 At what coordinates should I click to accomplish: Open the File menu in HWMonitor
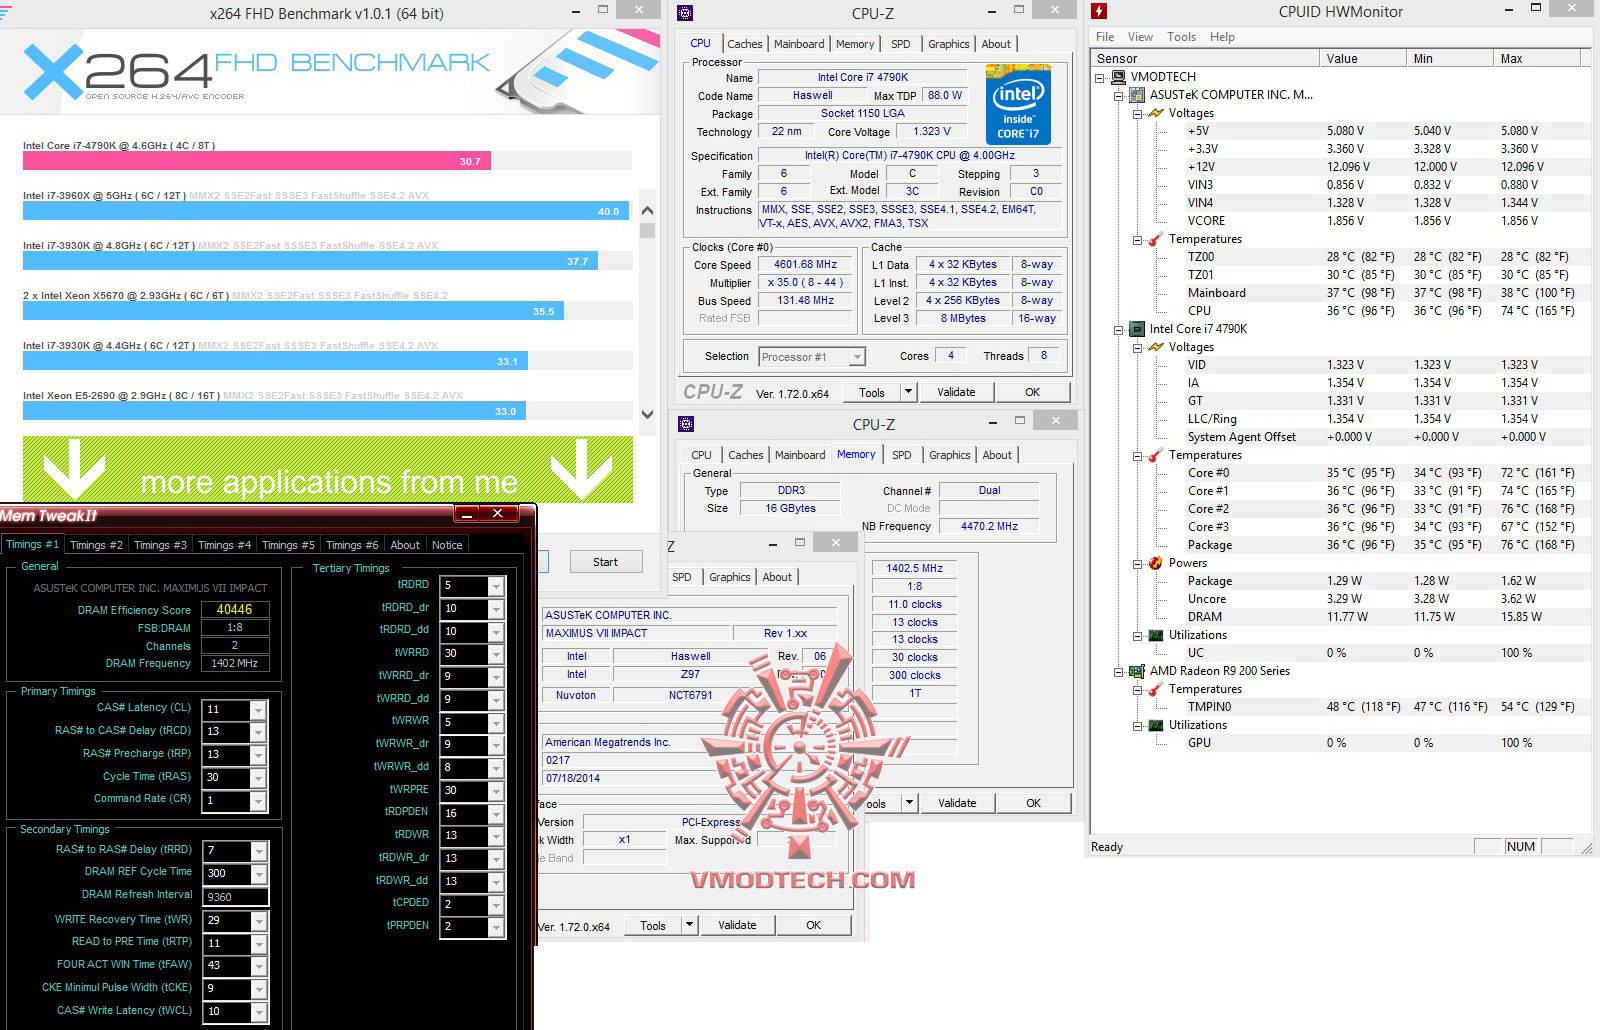1105,37
